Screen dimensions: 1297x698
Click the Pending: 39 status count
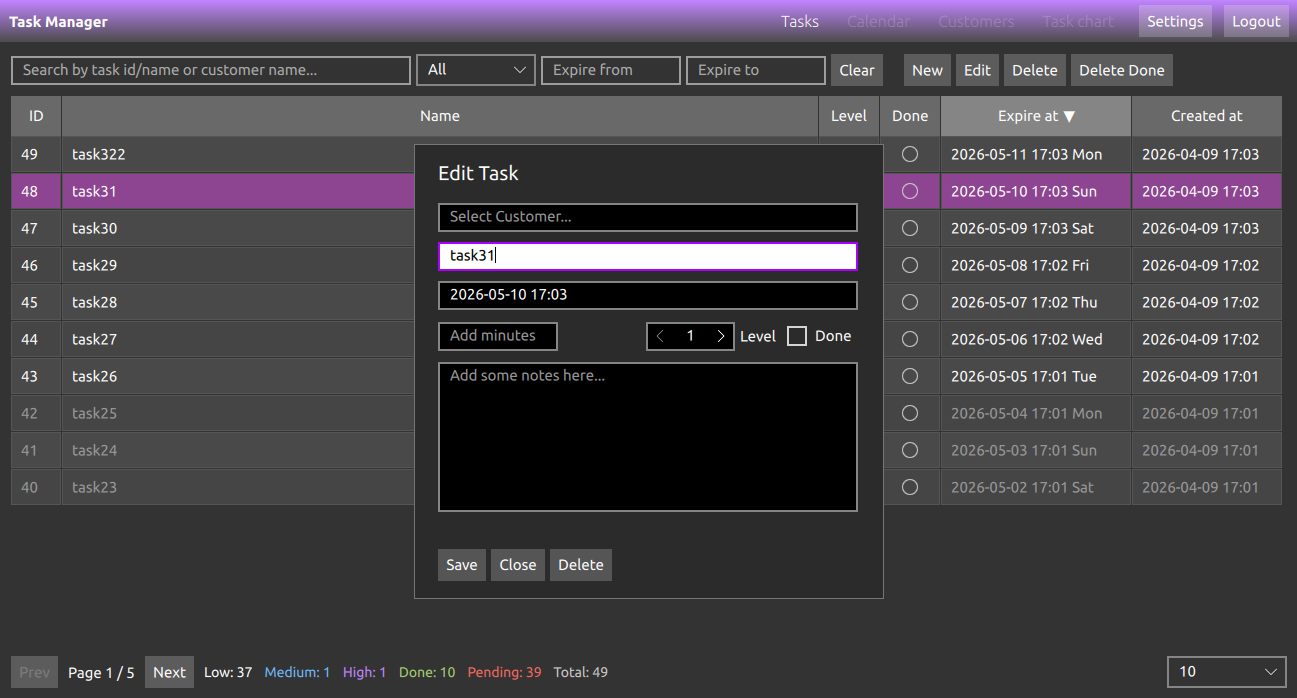click(x=504, y=672)
